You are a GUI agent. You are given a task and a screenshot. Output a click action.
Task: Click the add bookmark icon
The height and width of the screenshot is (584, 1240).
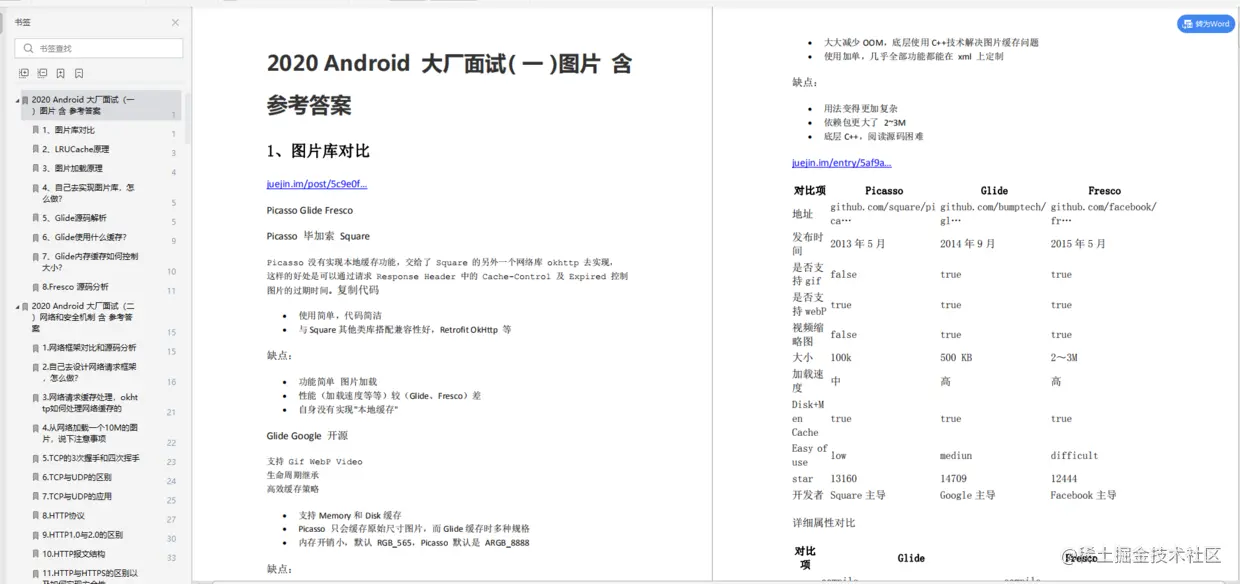click(60, 73)
